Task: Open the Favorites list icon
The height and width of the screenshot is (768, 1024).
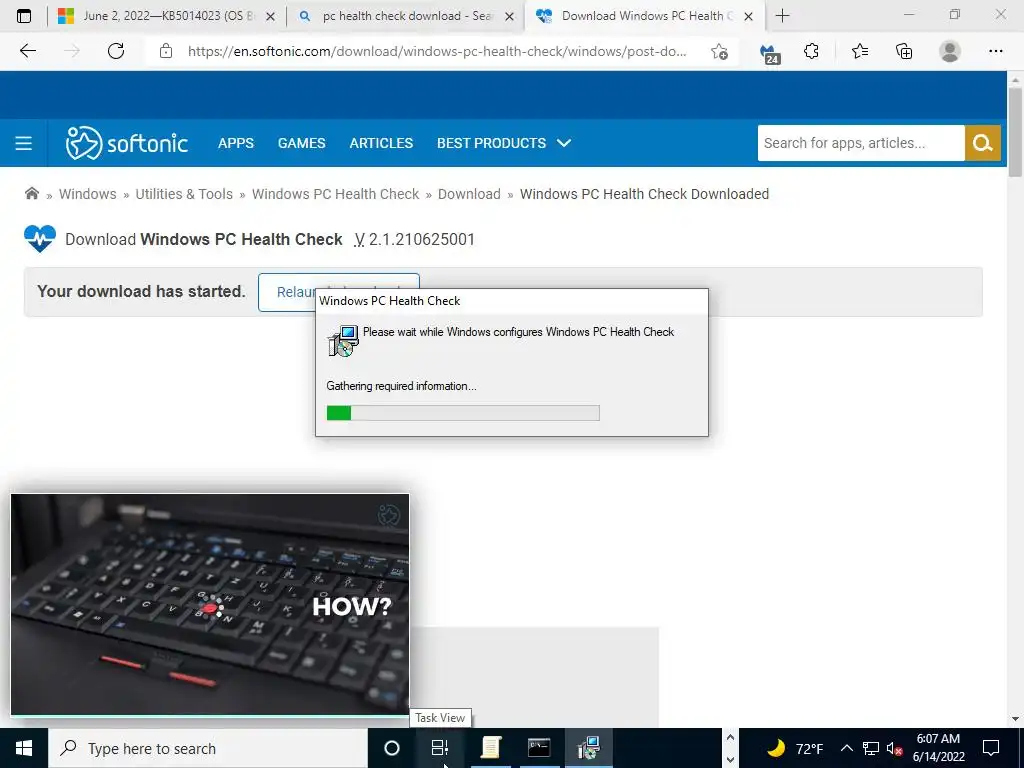Action: point(859,51)
